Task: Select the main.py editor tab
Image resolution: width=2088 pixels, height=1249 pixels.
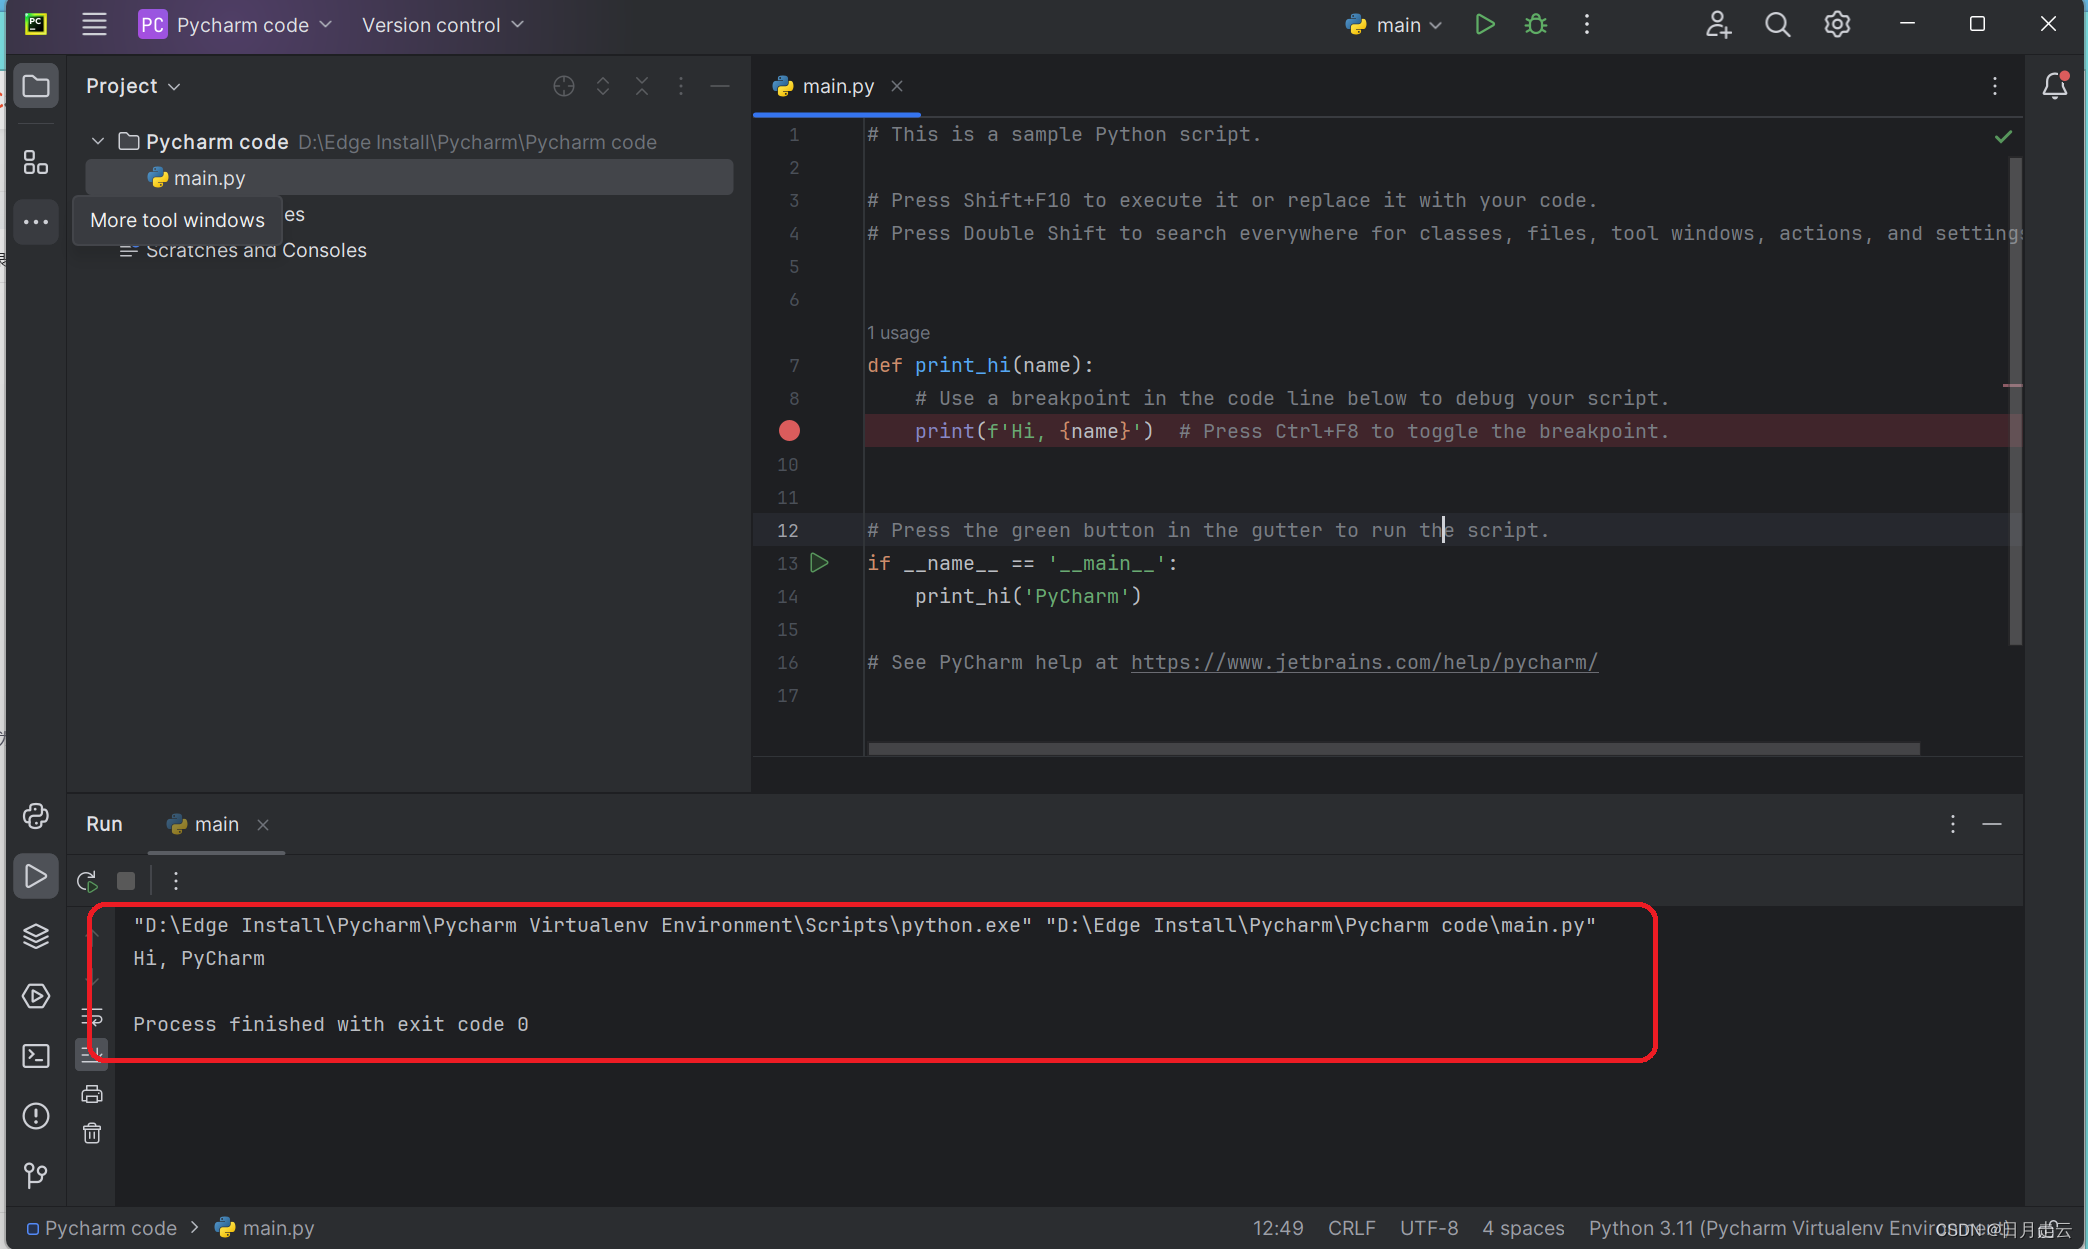Action: click(837, 86)
